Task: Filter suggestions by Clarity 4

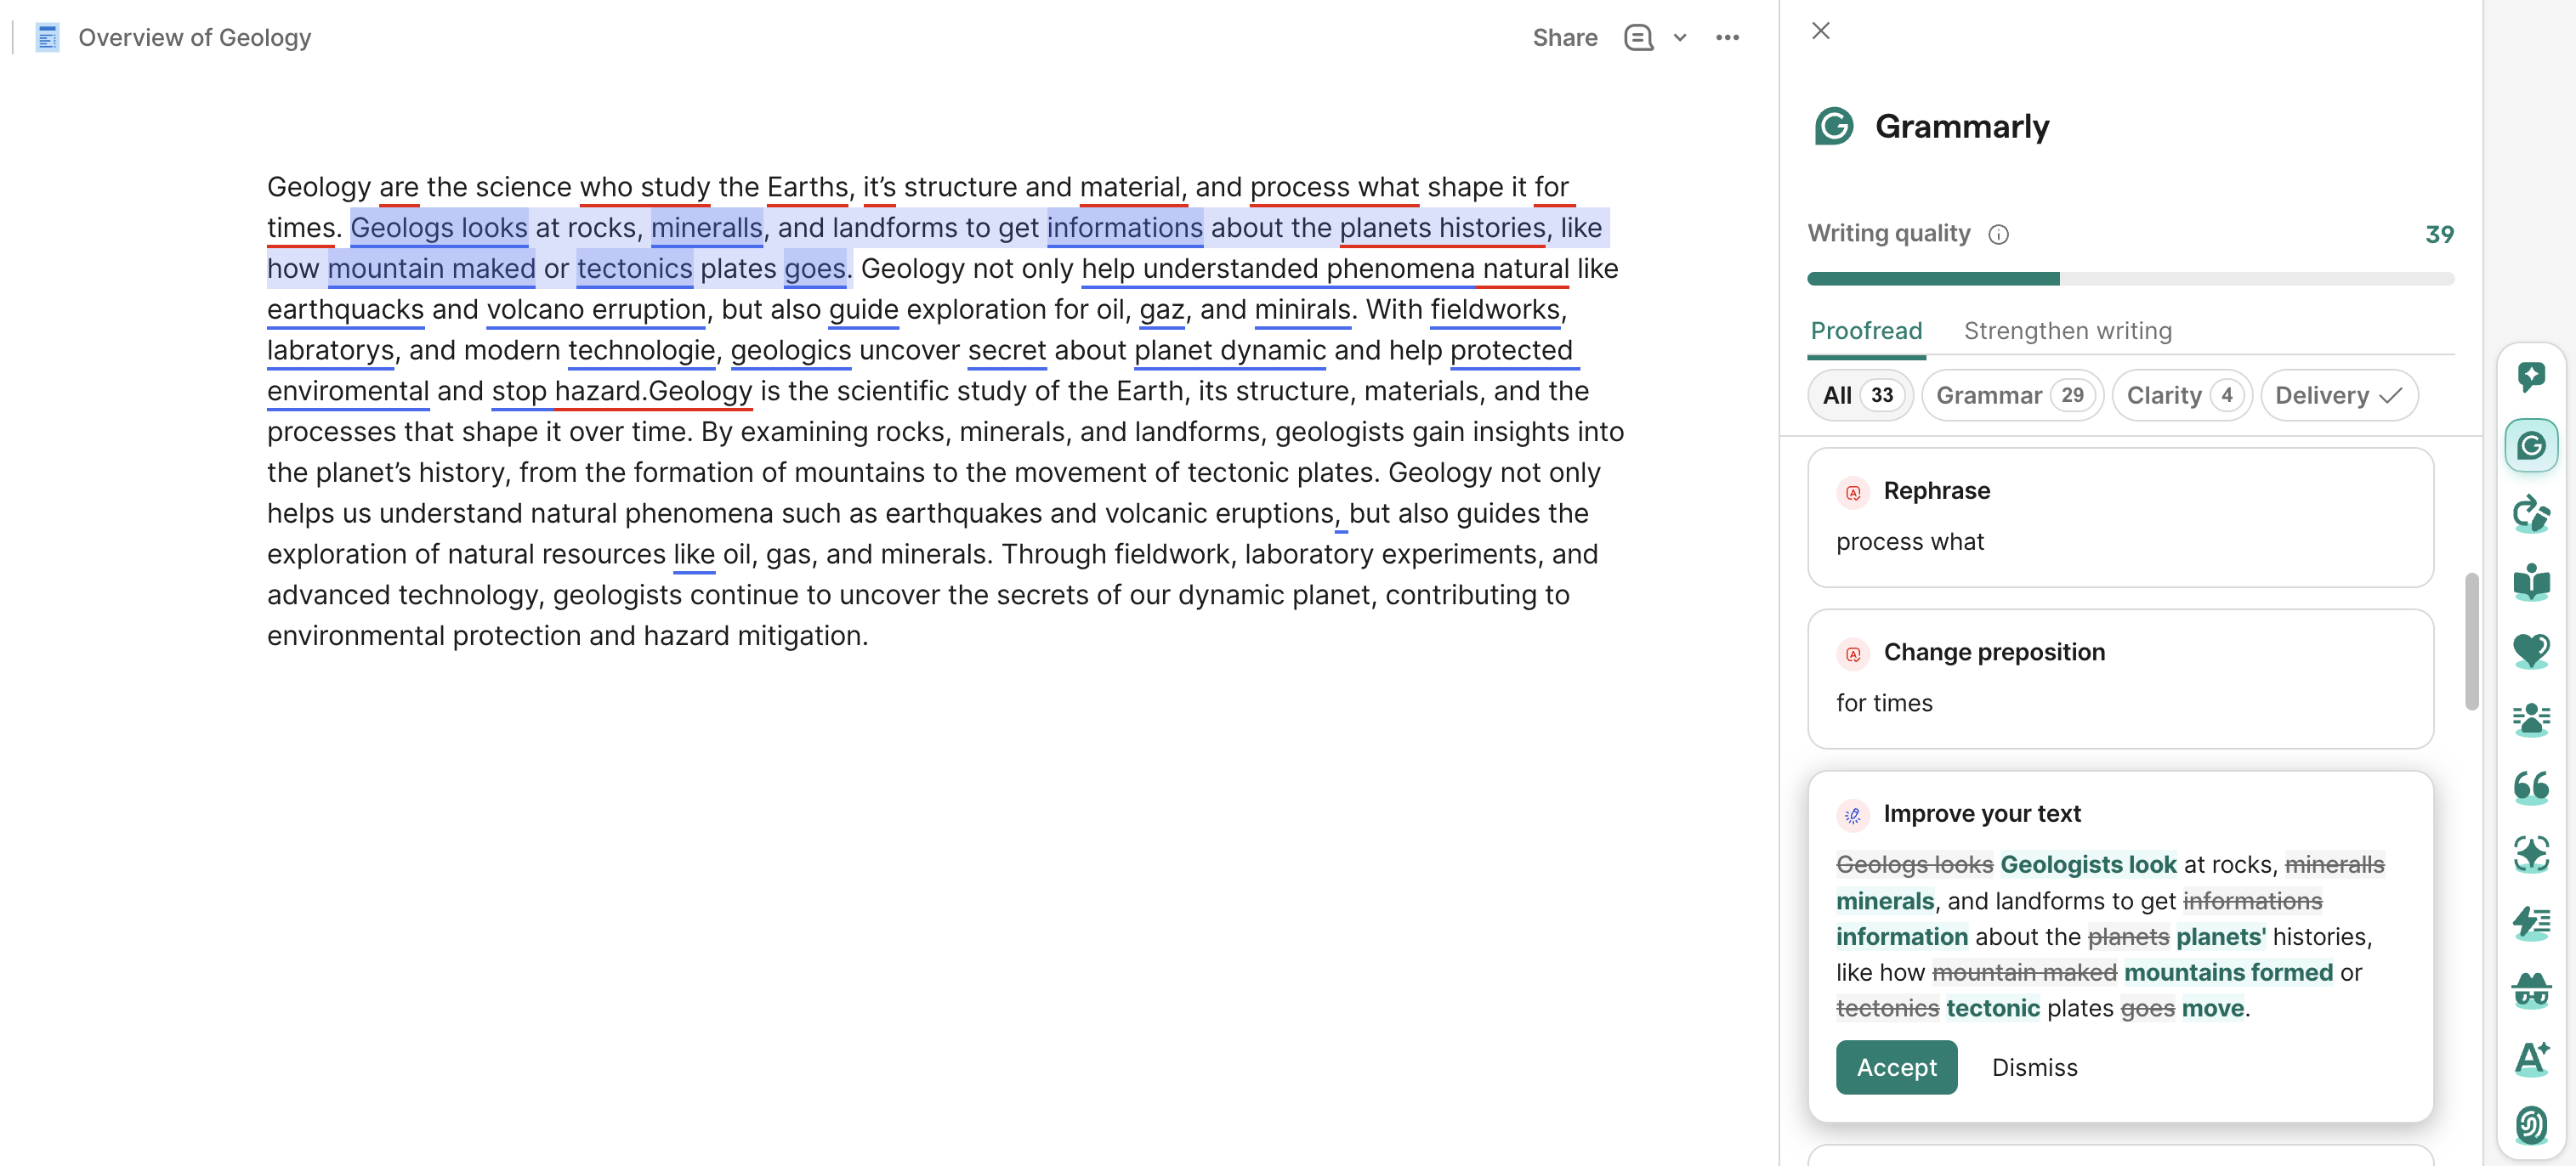Action: [2181, 396]
